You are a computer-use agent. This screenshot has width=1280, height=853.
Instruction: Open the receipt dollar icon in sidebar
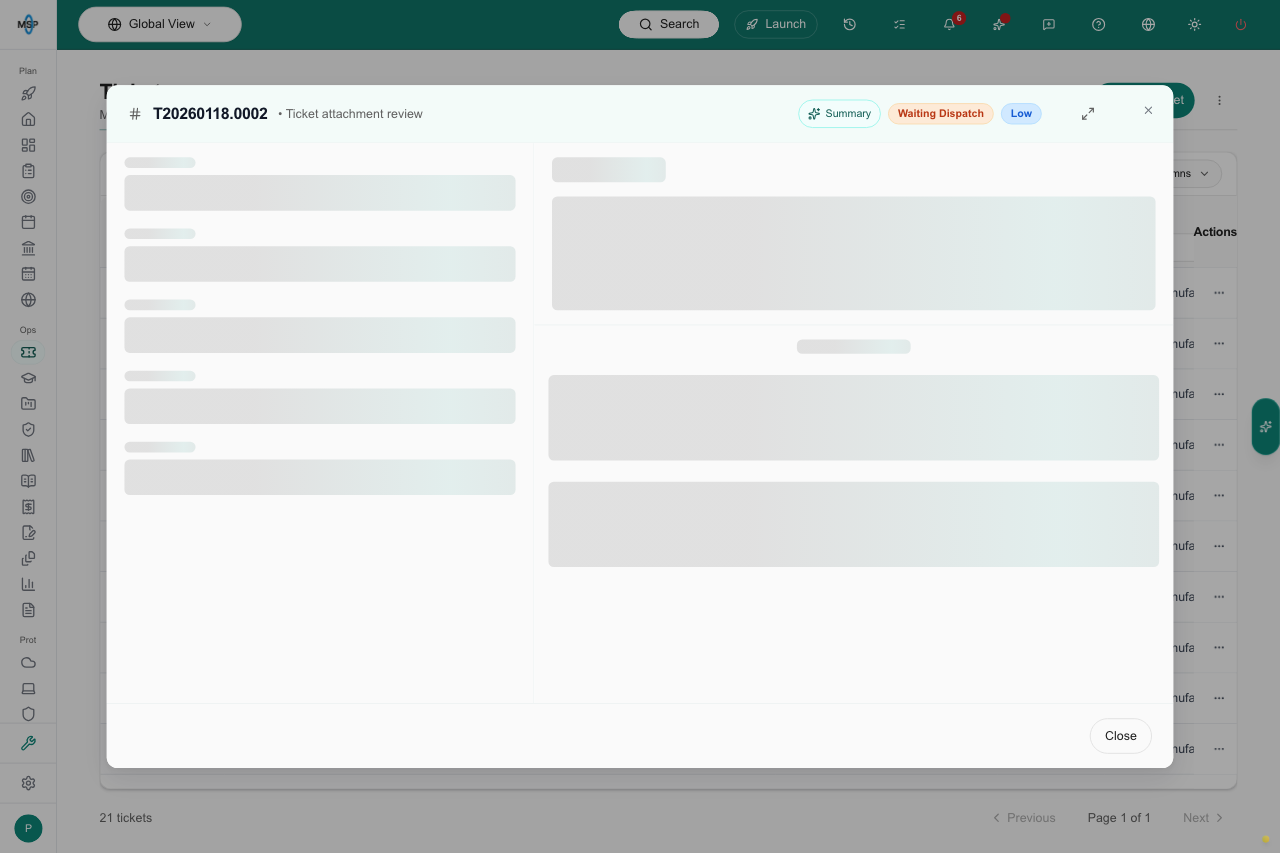coord(28,506)
